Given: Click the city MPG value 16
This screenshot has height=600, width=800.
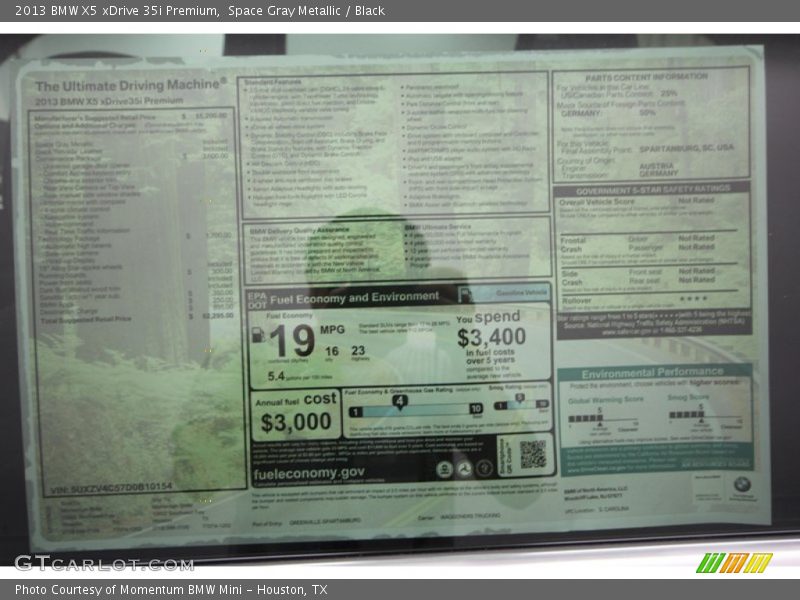Looking at the screenshot, I should click(x=332, y=351).
